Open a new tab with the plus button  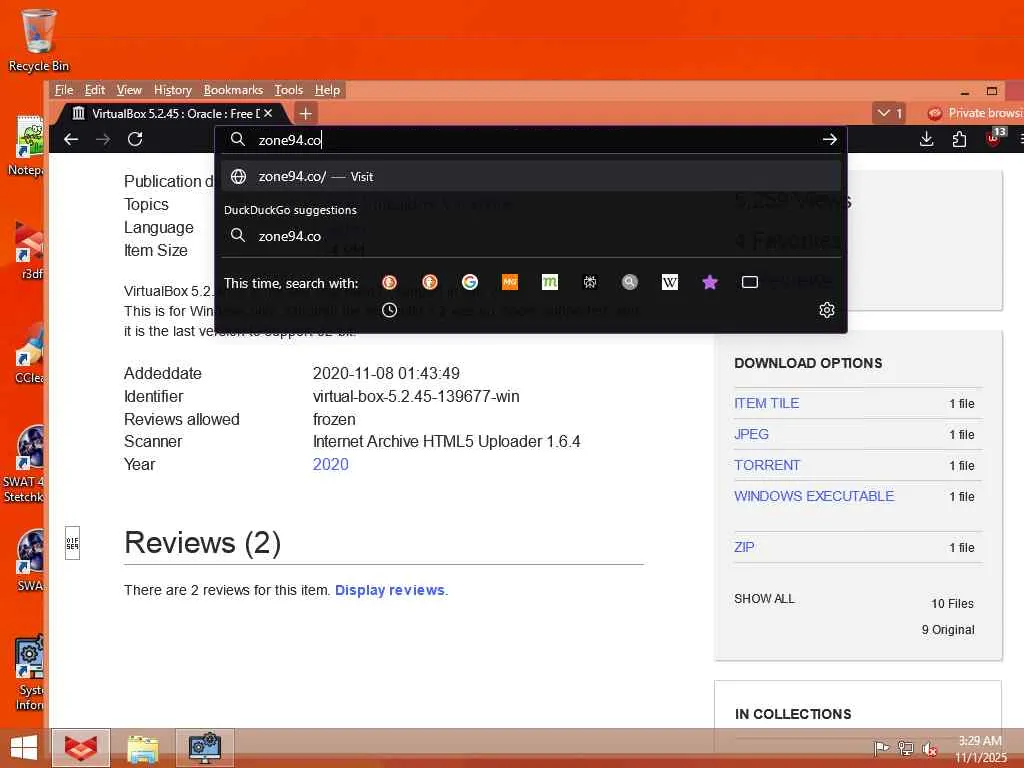pyautogui.click(x=306, y=114)
